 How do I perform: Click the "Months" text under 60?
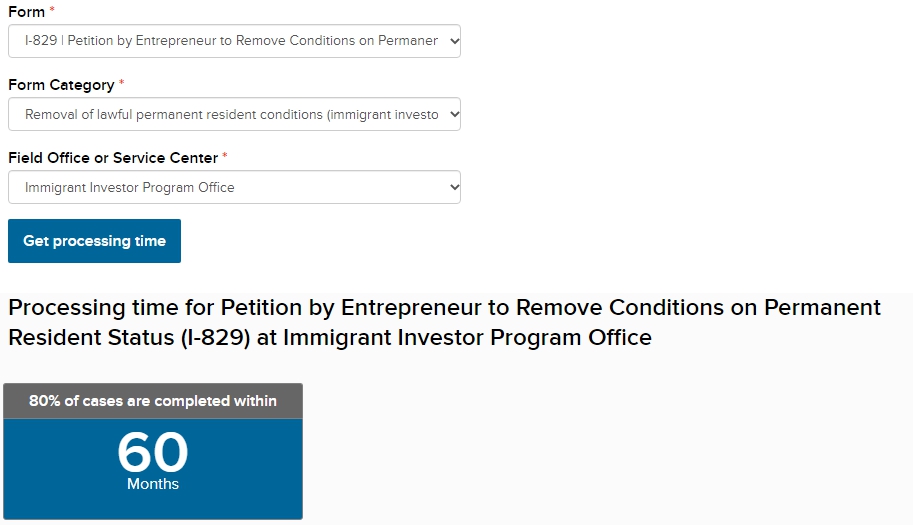[153, 484]
